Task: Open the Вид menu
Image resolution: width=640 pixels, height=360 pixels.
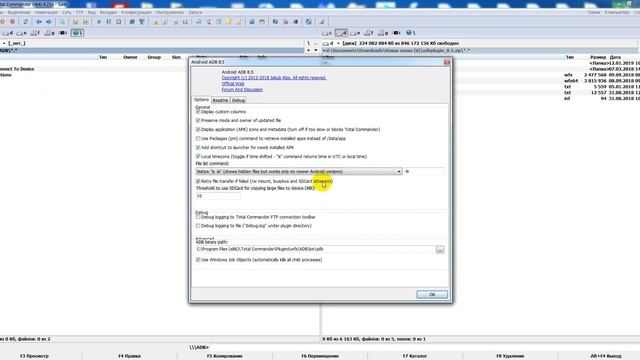Action: (x=91, y=13)
